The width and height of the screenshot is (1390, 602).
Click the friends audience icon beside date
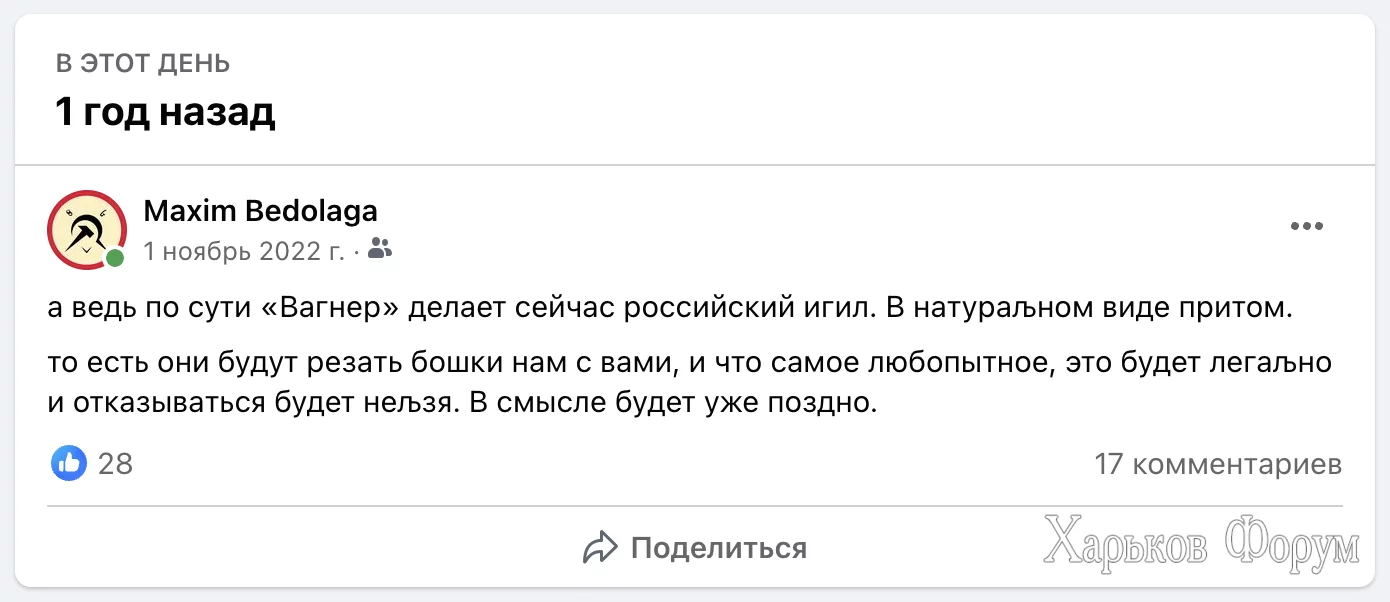tap(380, 249)
